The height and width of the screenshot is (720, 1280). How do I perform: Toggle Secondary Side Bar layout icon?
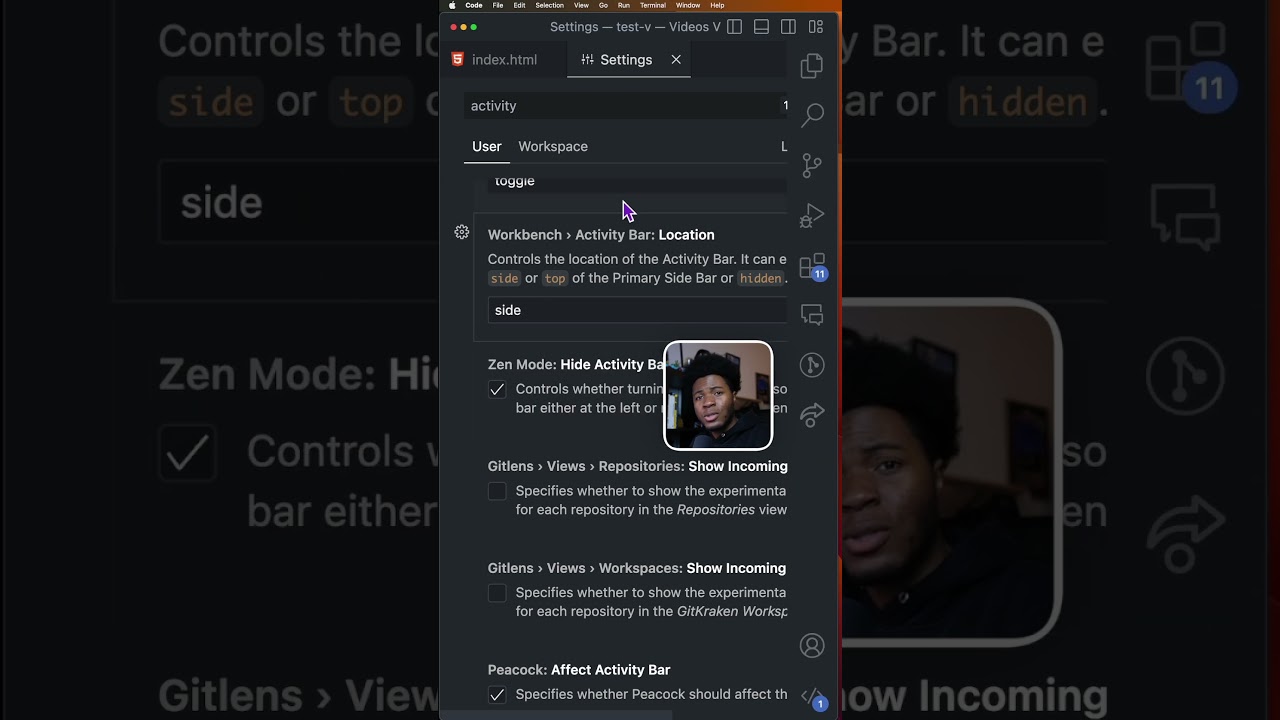point(788,27)
